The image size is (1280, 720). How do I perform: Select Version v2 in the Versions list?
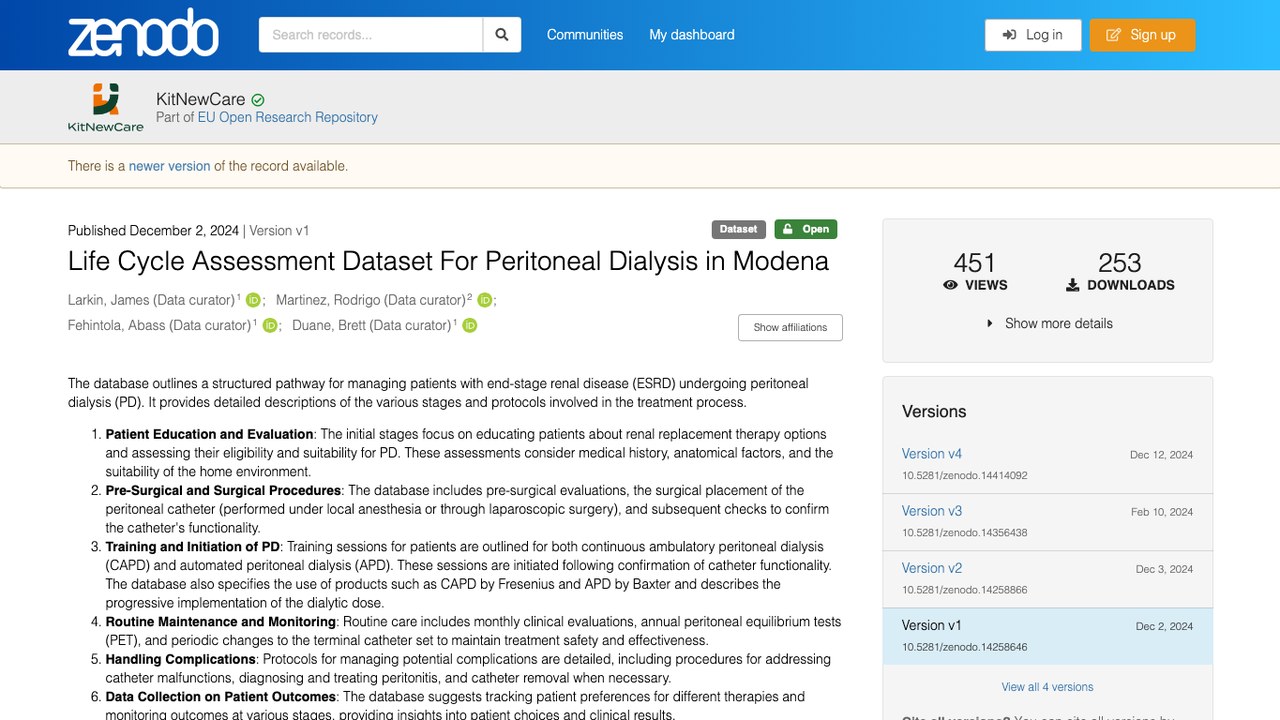(932, 568)
